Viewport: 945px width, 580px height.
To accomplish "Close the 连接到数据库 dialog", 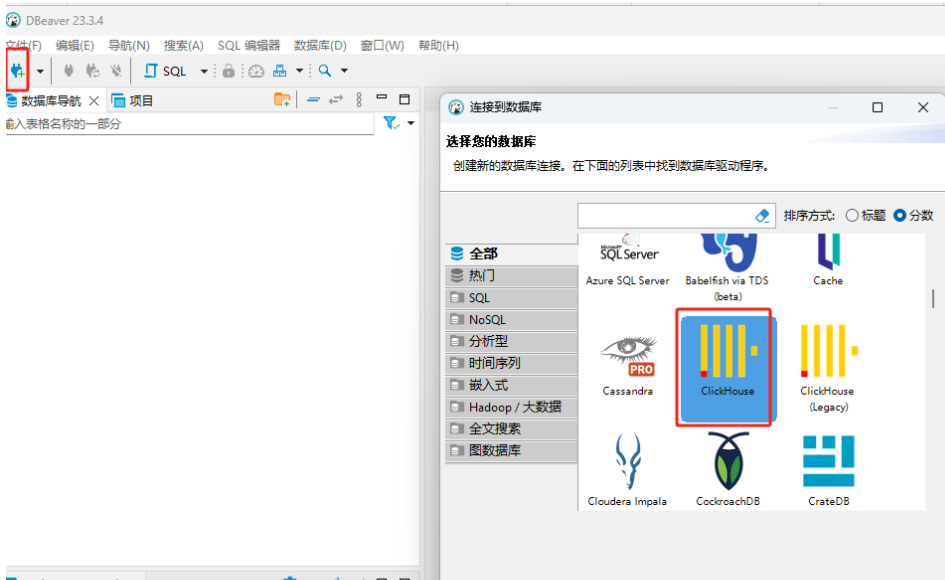I will [923, 107].
